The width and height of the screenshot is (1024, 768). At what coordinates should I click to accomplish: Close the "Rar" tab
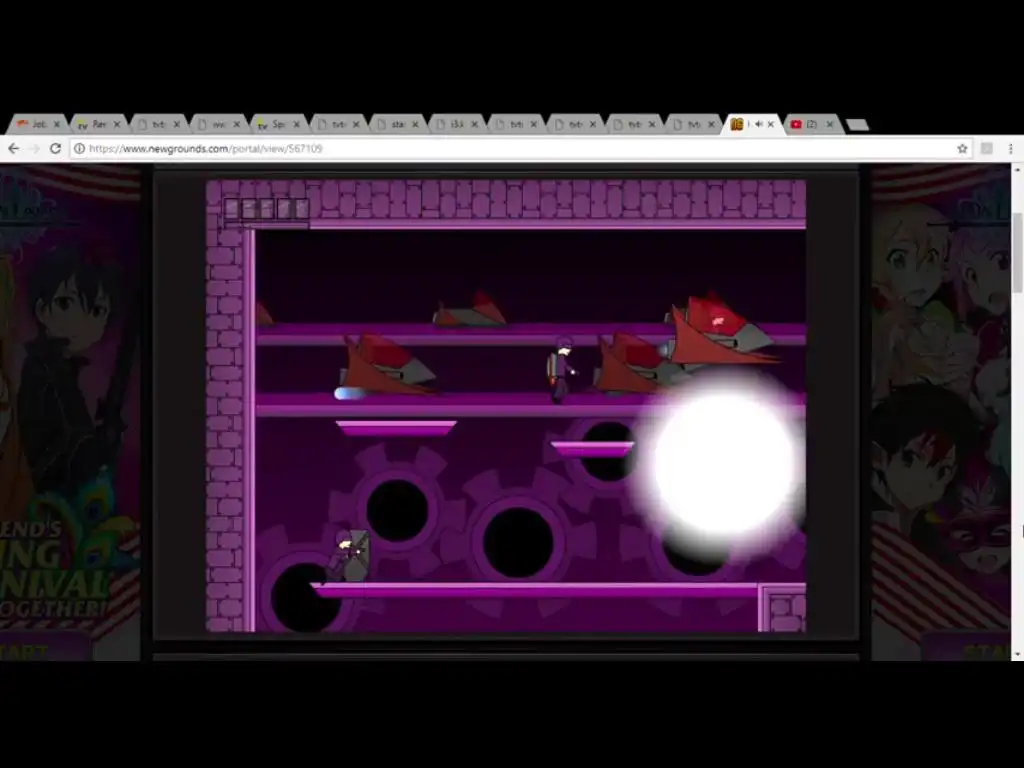pyautogui.click(x=117, y=124)
